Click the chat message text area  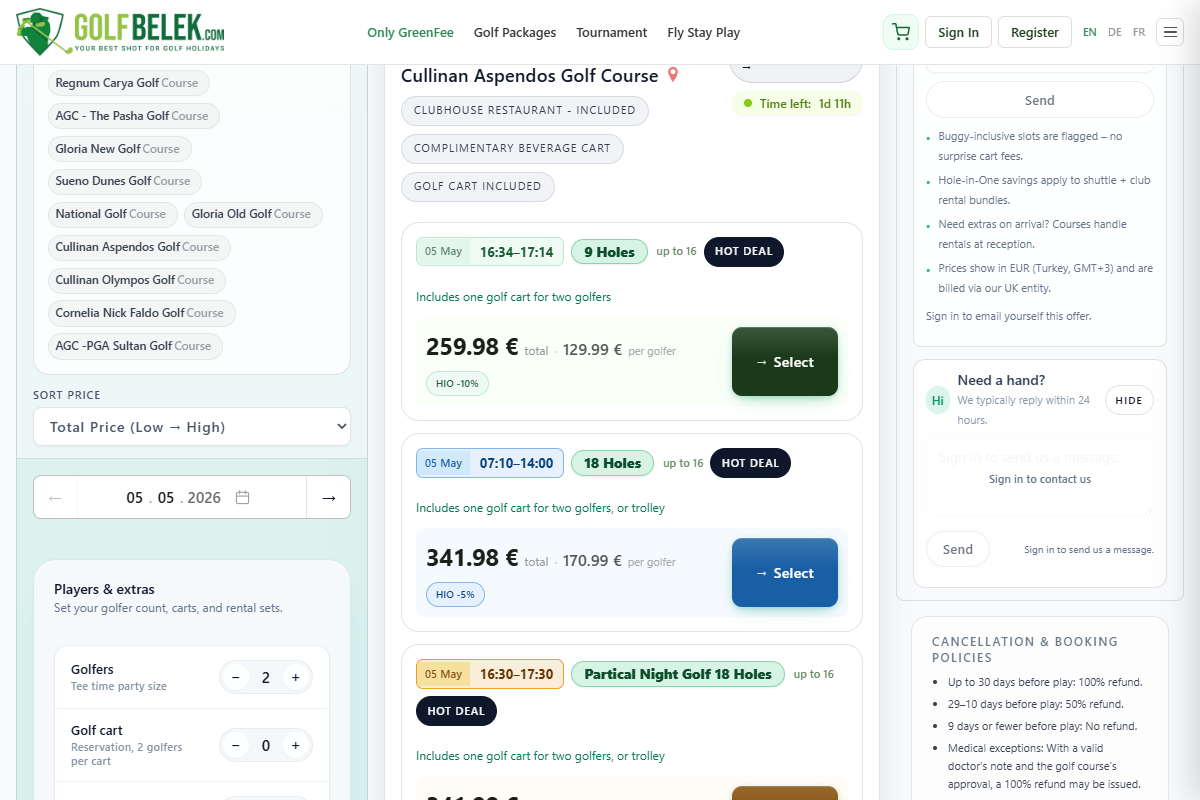[1040, 477]
